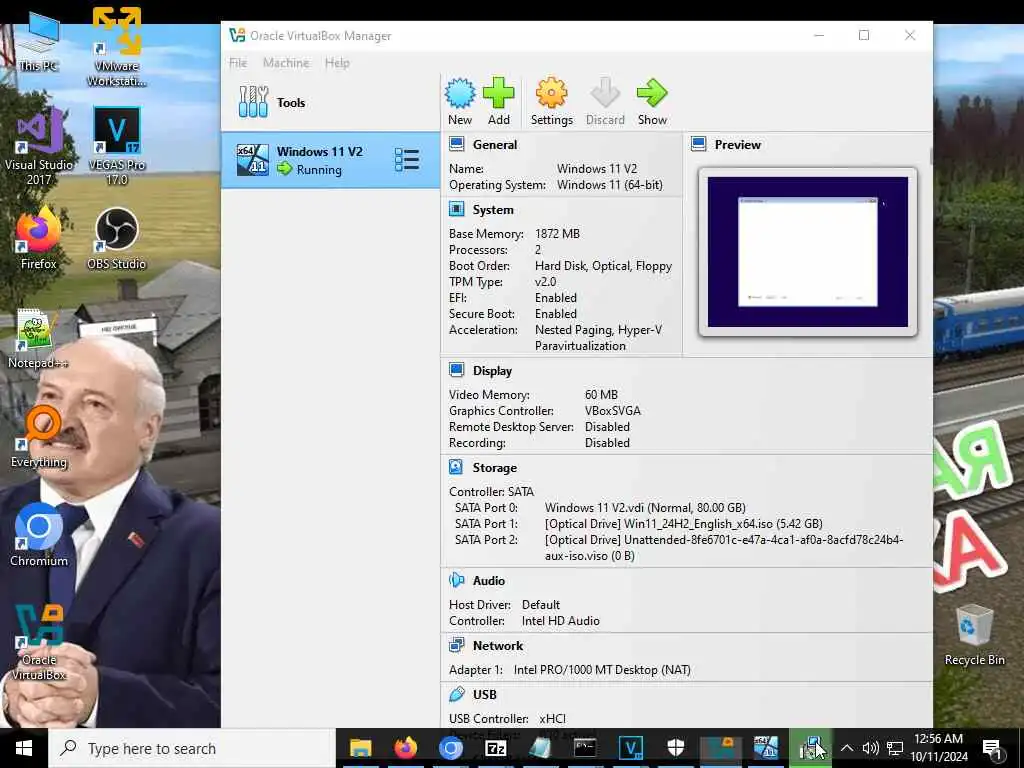
Task: Click the Storage section header
Action: click(x=494, y=468)
